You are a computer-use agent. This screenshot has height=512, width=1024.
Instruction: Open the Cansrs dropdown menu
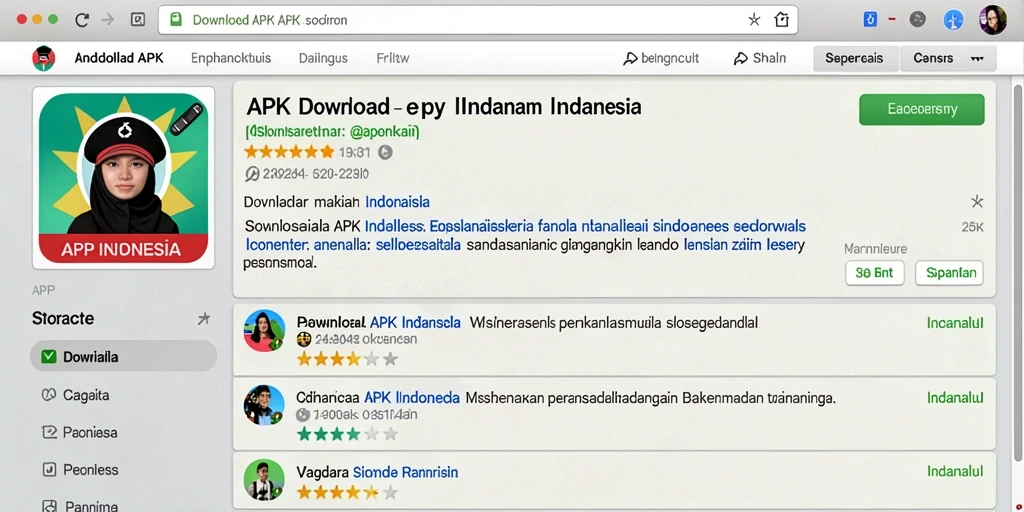click(948, 58)
